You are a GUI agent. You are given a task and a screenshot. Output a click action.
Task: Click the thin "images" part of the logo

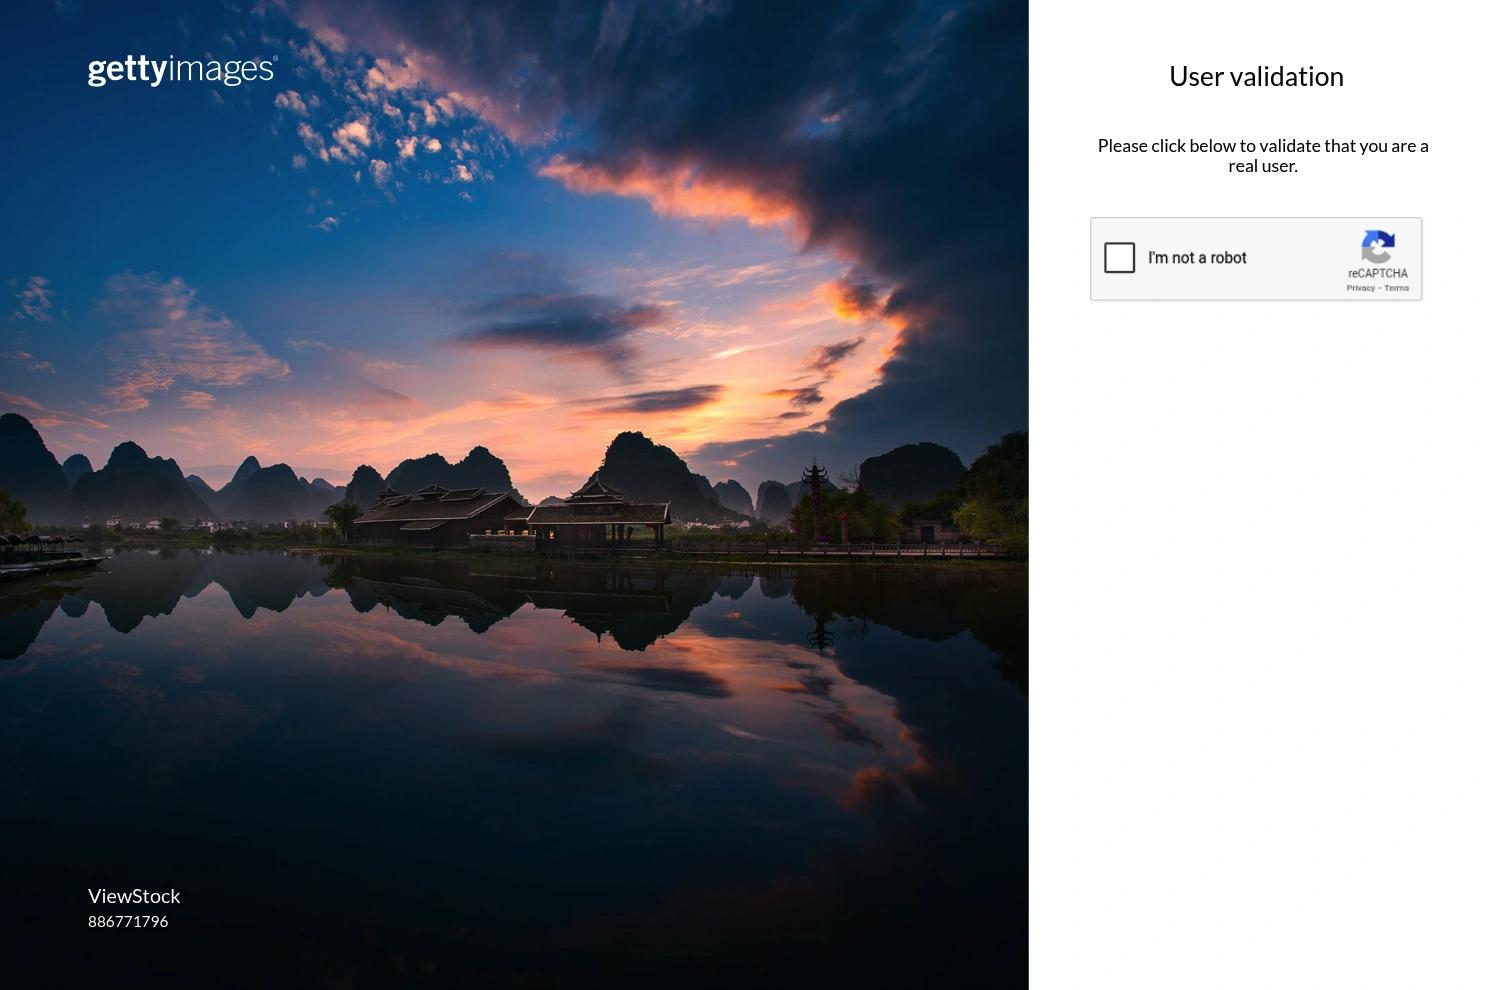coord(222,70)
